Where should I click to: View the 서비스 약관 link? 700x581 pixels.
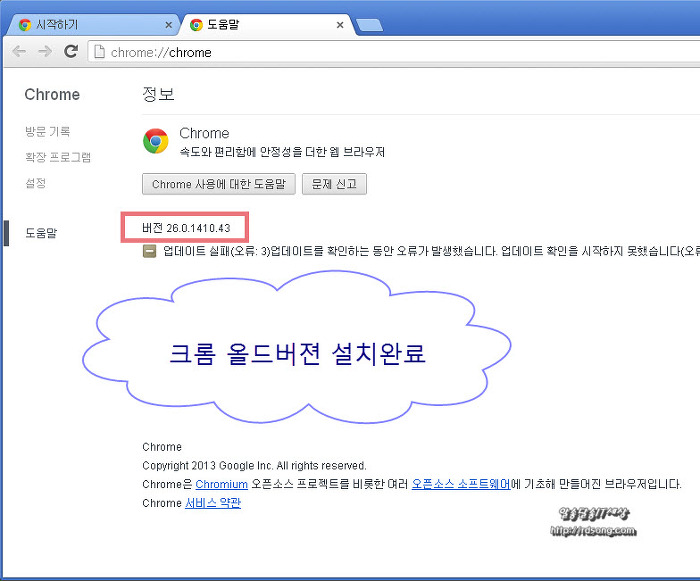213,503
